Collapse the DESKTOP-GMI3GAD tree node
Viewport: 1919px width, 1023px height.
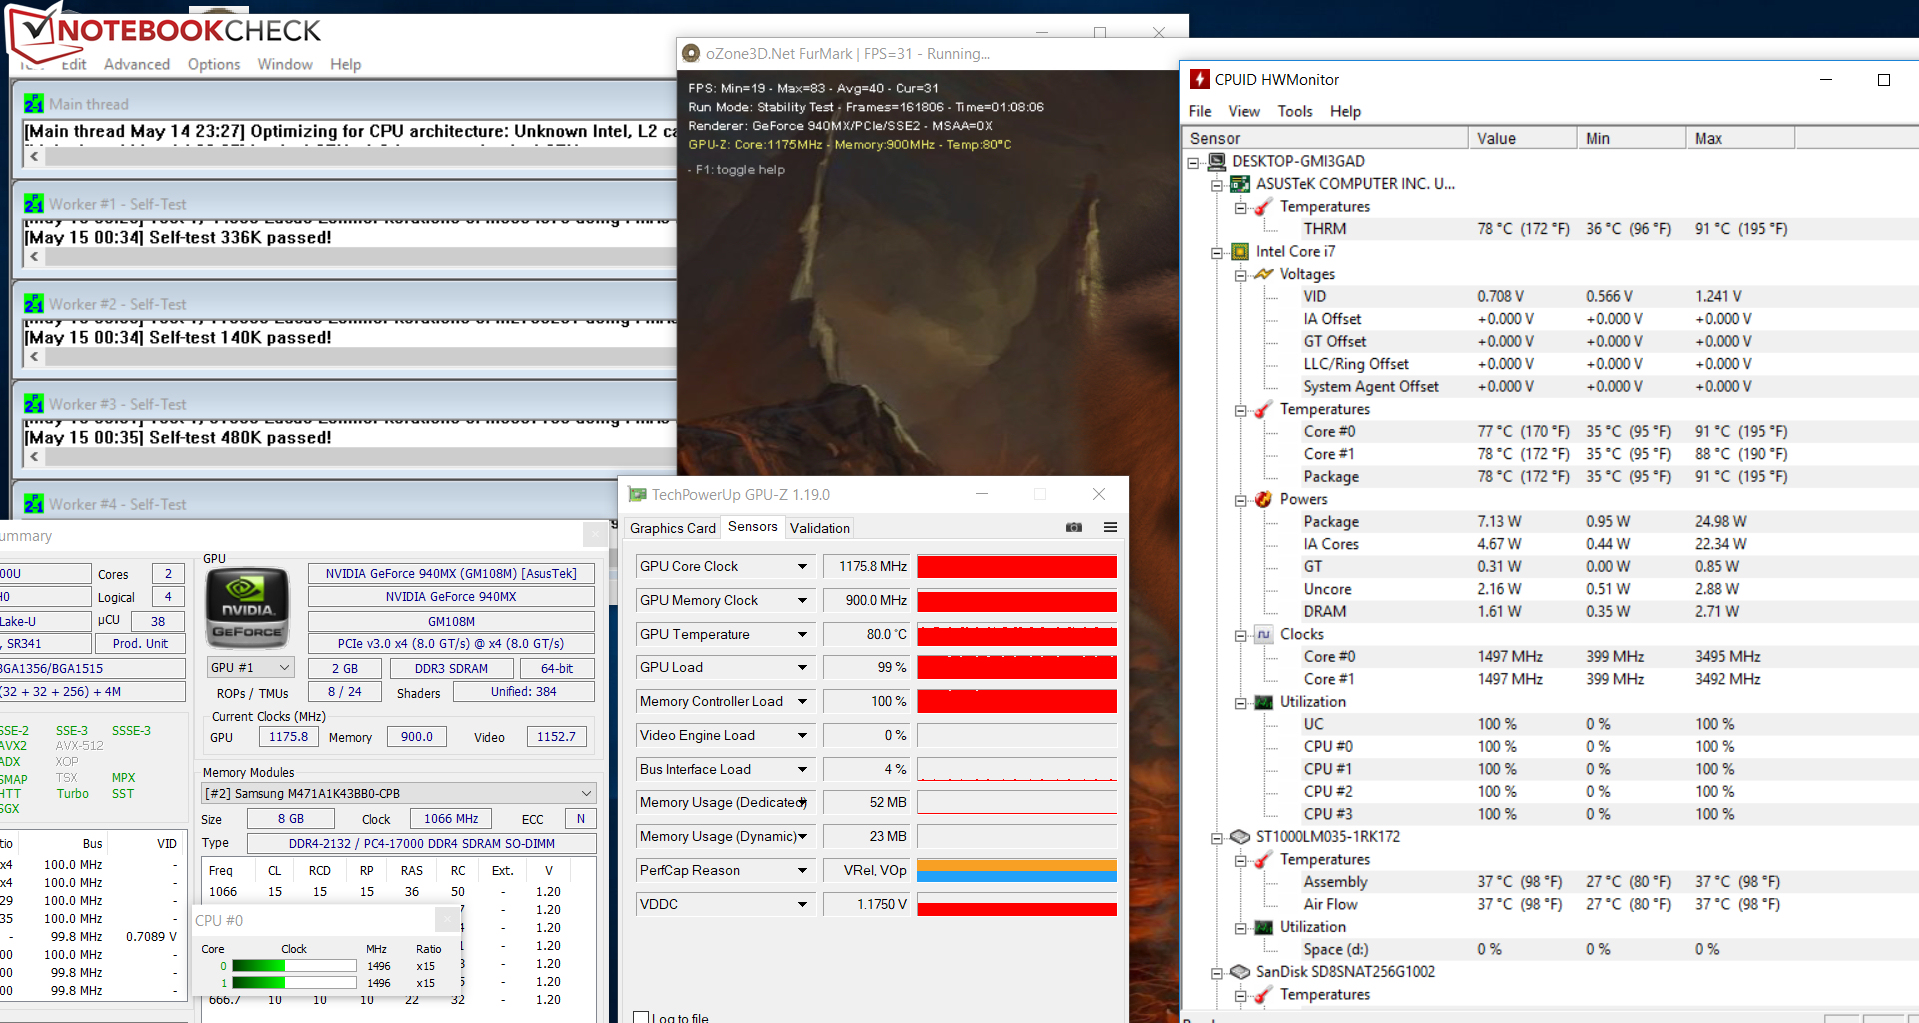pyautogui.click(x=1193, y=162)
